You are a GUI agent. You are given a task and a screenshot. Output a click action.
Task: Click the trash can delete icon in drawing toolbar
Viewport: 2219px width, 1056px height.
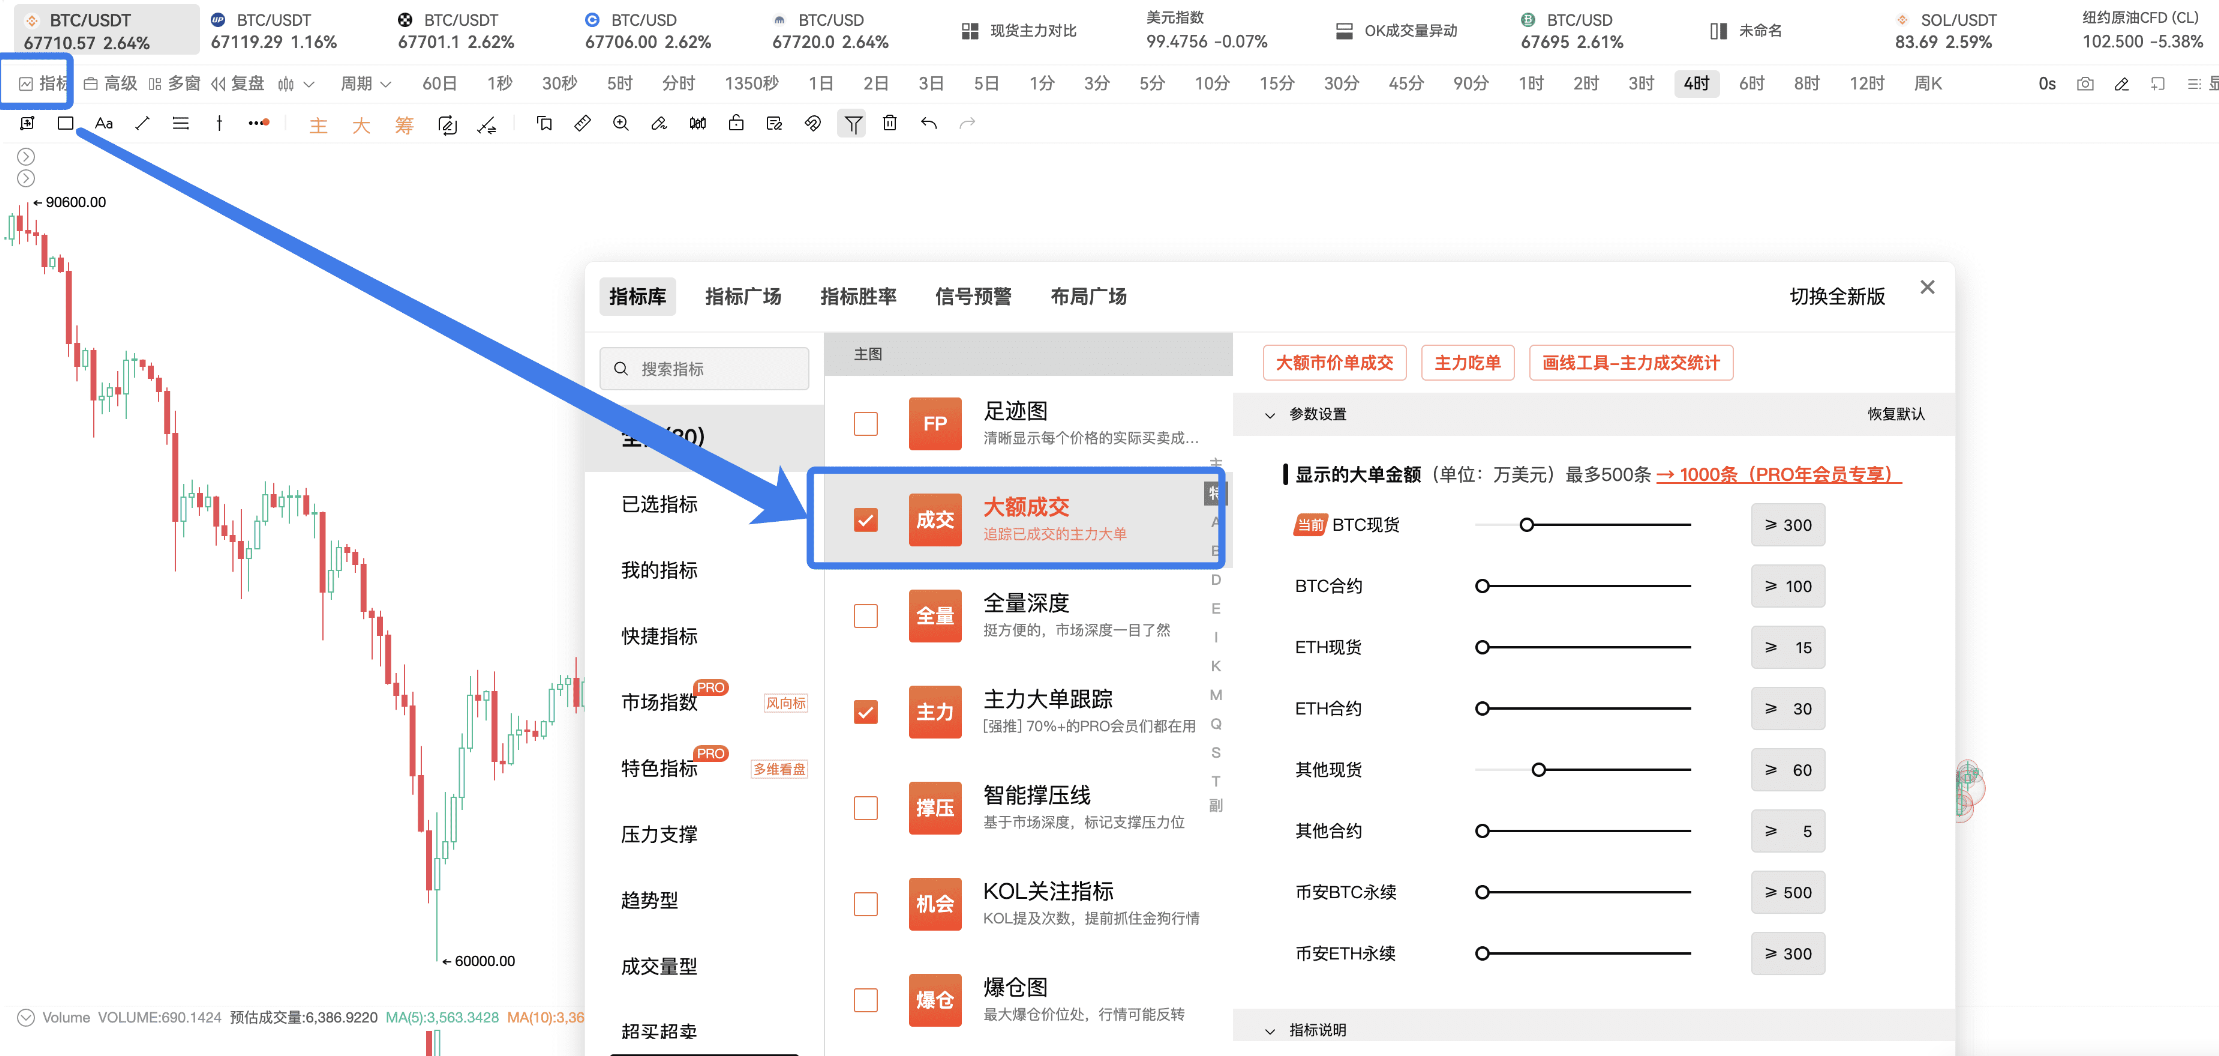tap(890, 123)
